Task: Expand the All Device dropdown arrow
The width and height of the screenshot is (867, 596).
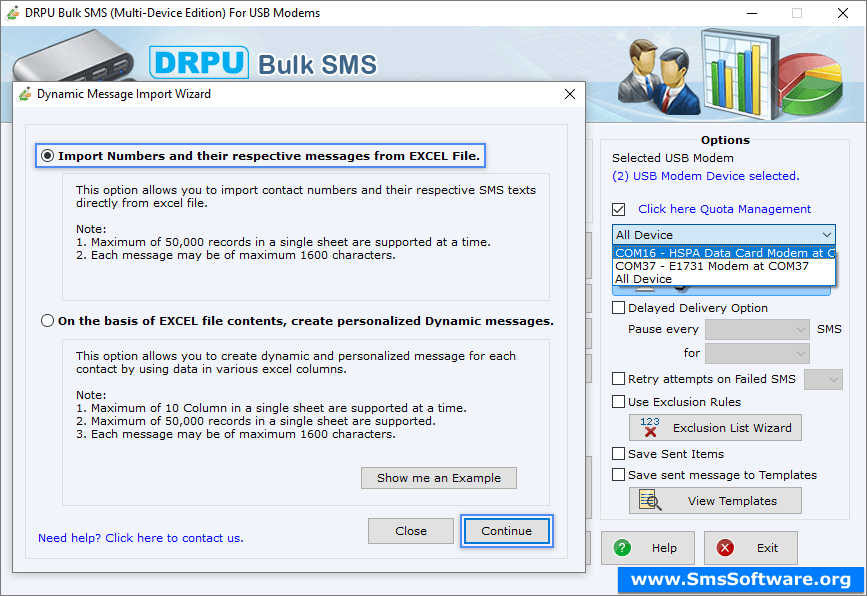Action: [x=827, y=234]
